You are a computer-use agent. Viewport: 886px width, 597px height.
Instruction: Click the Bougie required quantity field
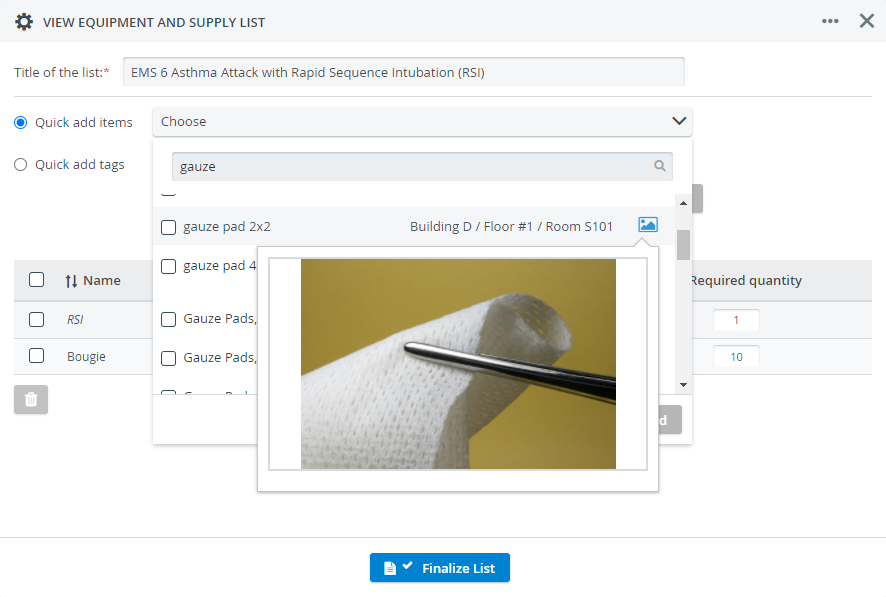736,357
